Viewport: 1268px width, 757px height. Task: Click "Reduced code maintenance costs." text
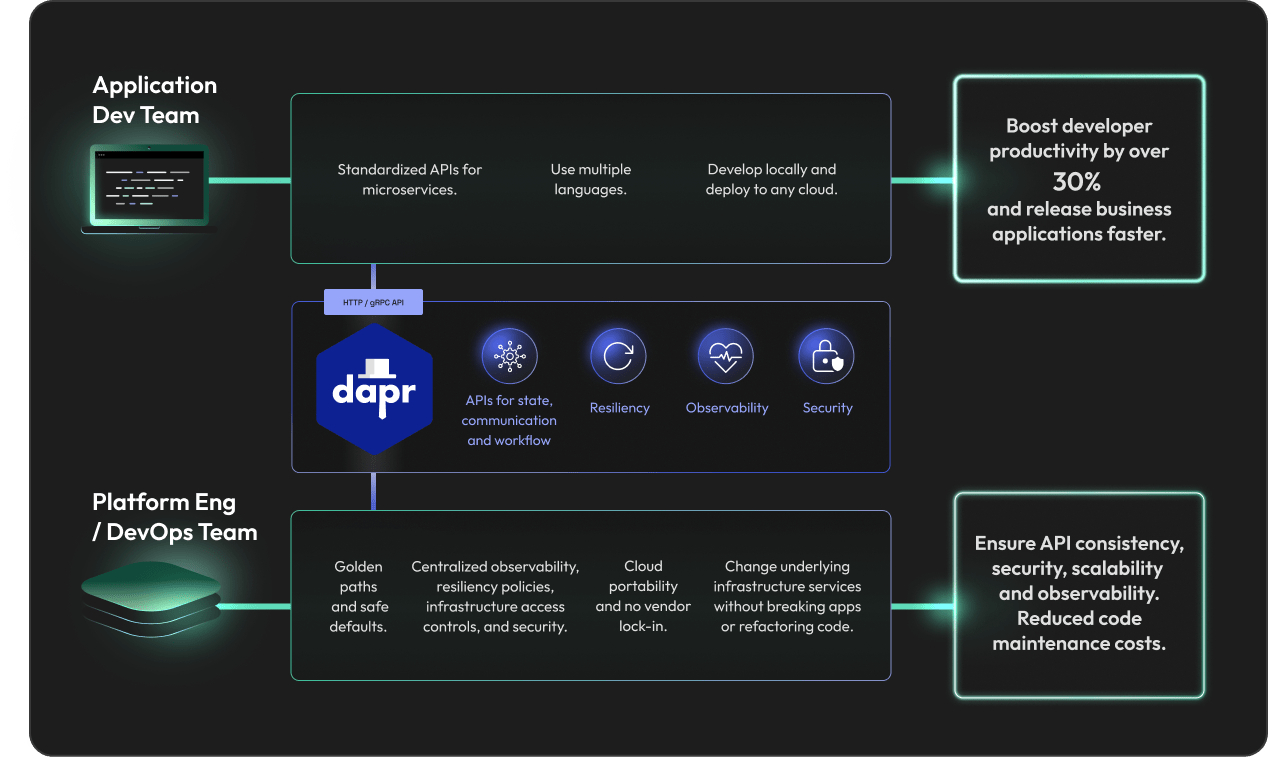click(1079, 631)
